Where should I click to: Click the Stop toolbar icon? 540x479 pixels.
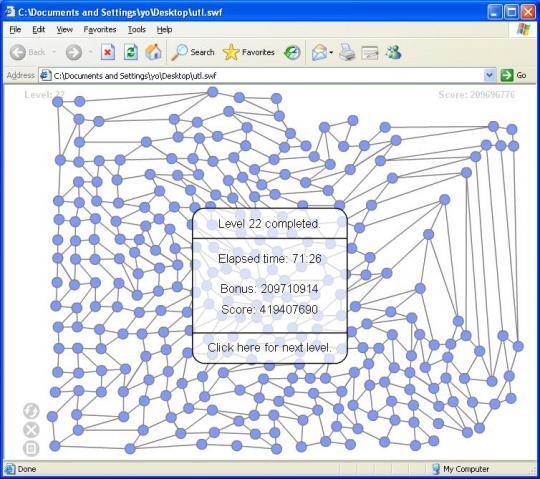pyautogui.click(x=108, y=52)
